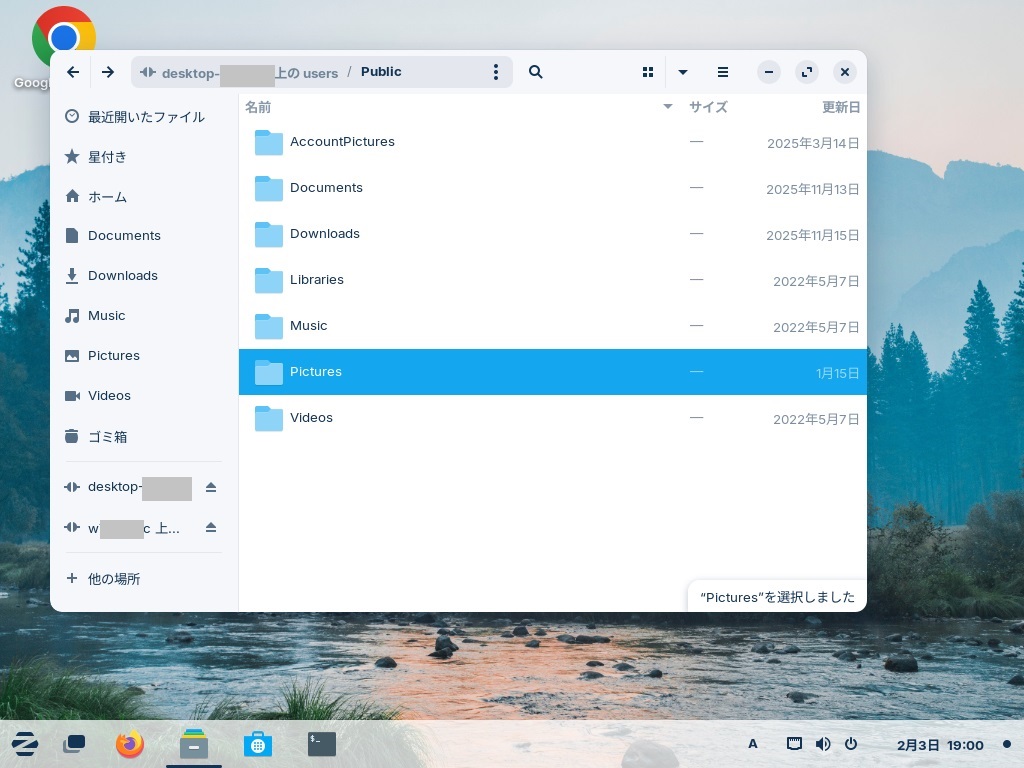1024x768 pixels.
Task: Sort by 更新日 column header
Action: click(x=840, y=107)
